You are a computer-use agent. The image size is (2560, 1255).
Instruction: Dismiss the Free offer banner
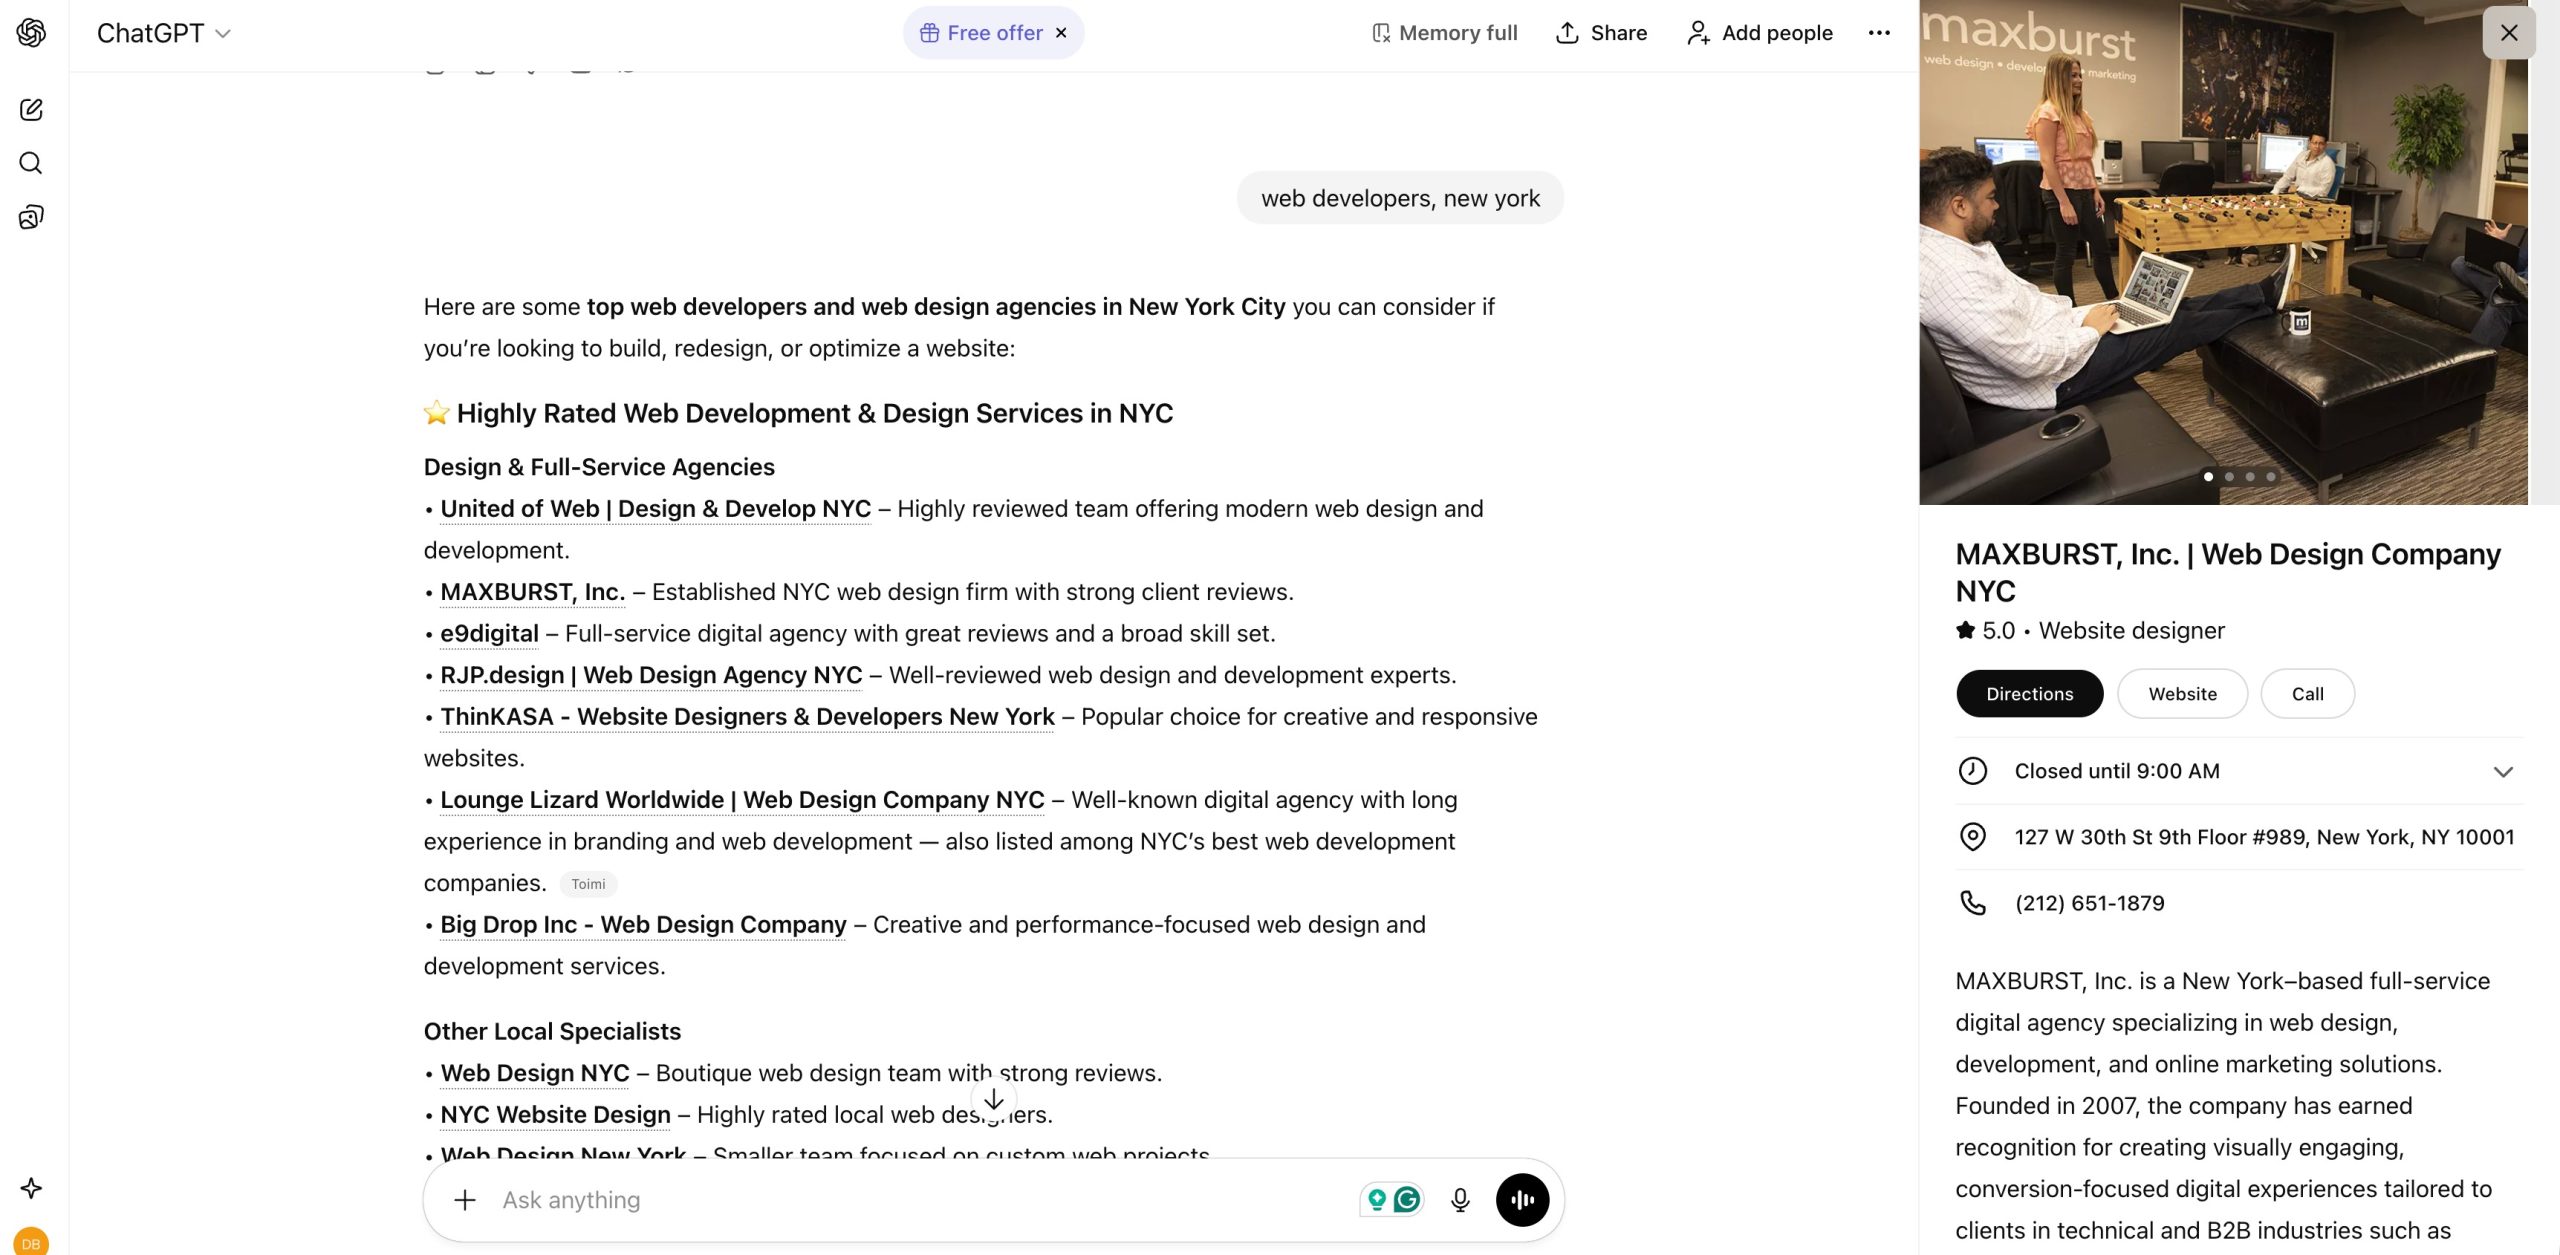(x=1060, y=32)
